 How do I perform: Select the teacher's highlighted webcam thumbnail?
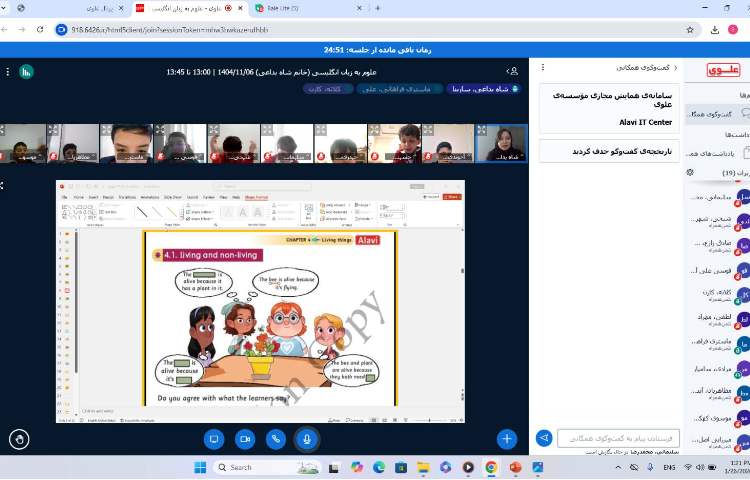click(501, 143)
